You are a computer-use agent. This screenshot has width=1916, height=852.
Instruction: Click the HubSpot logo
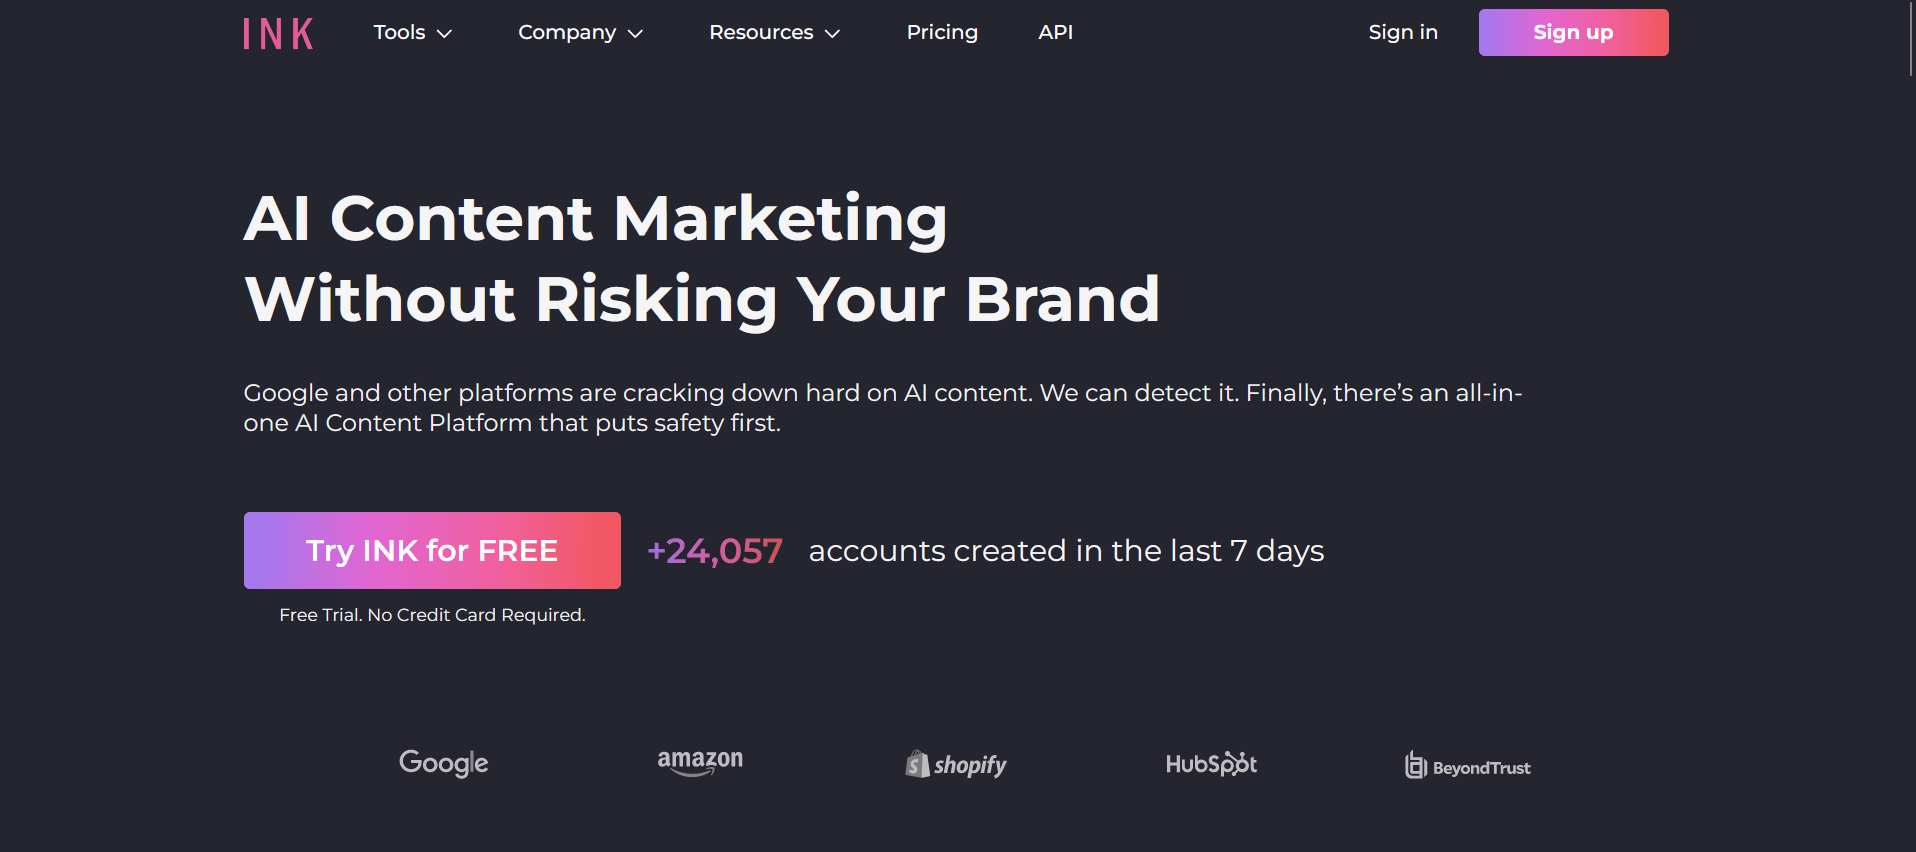[1211, 764]
